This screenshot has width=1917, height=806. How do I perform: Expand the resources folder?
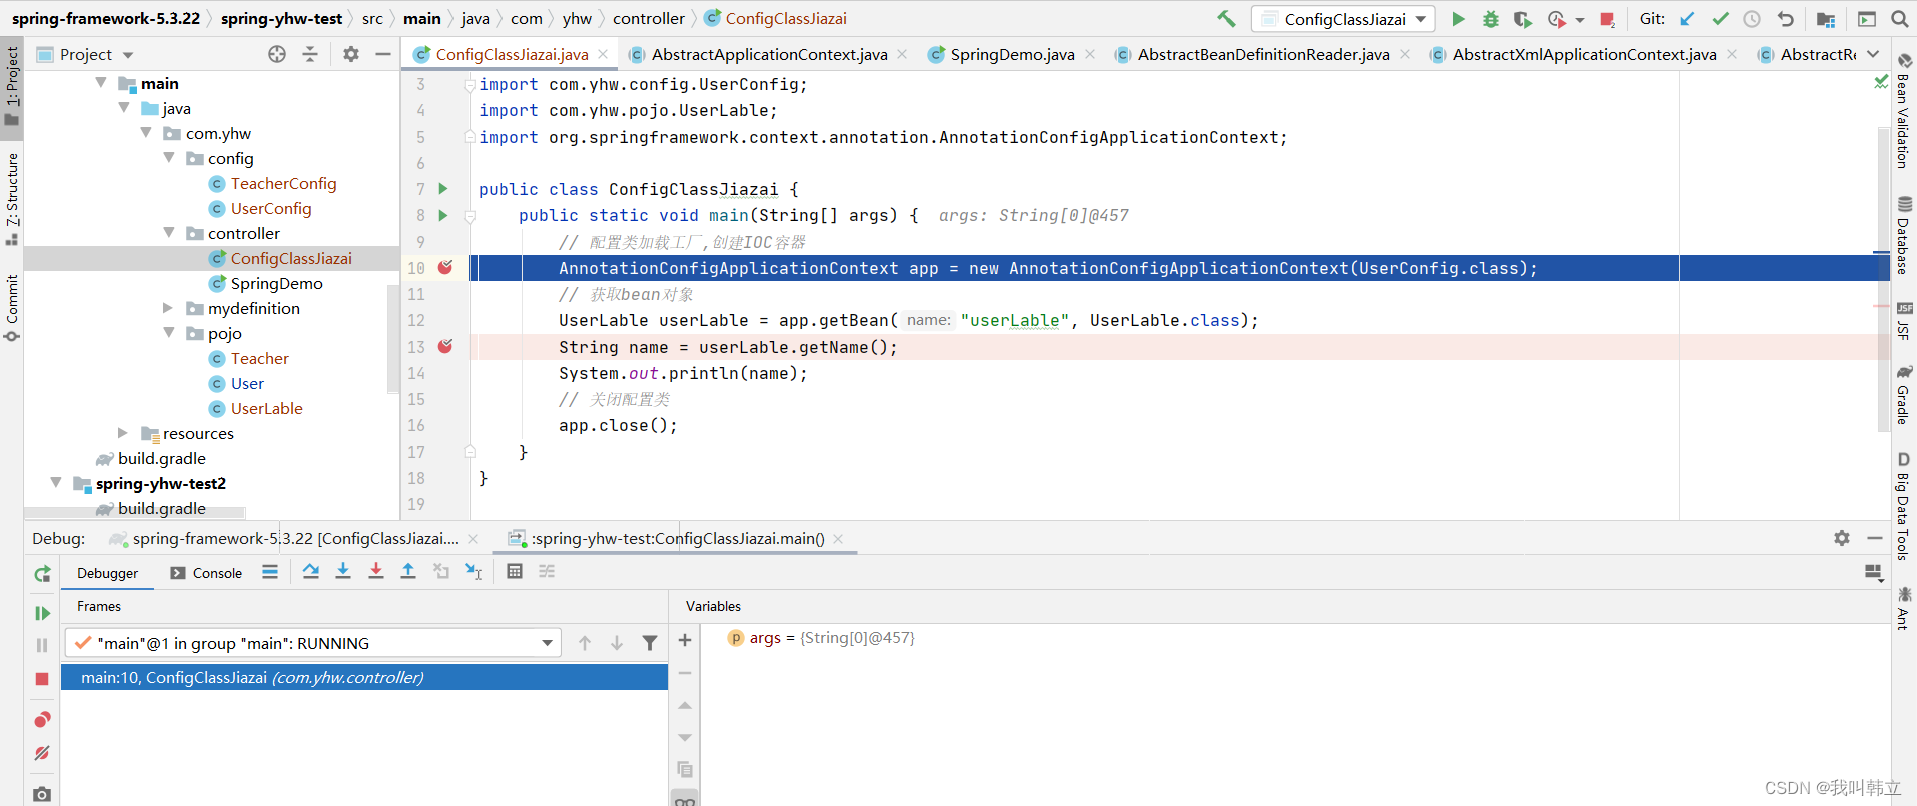(x=123, y=433)
